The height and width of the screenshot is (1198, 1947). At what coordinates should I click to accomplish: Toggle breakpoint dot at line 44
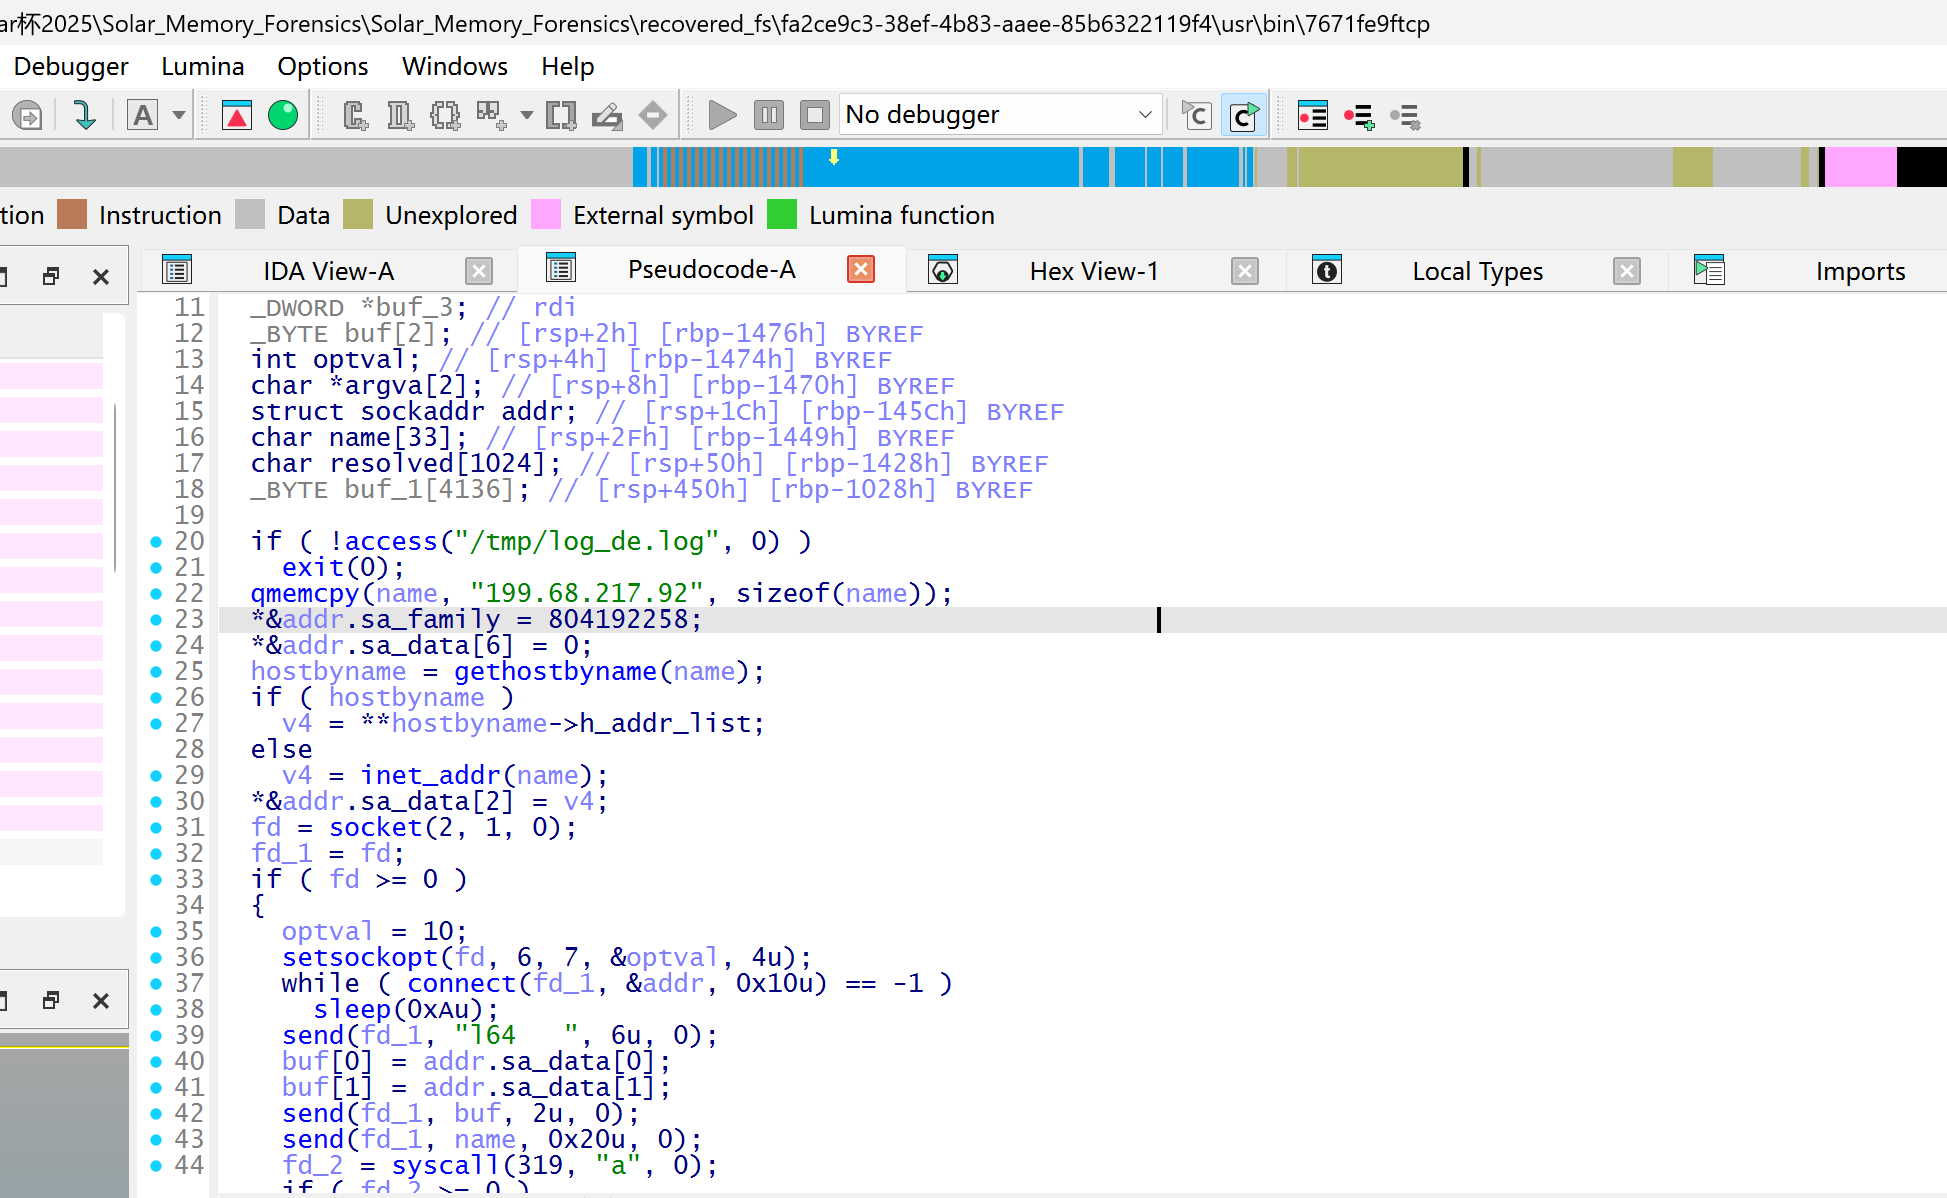tap(156, 1166)
